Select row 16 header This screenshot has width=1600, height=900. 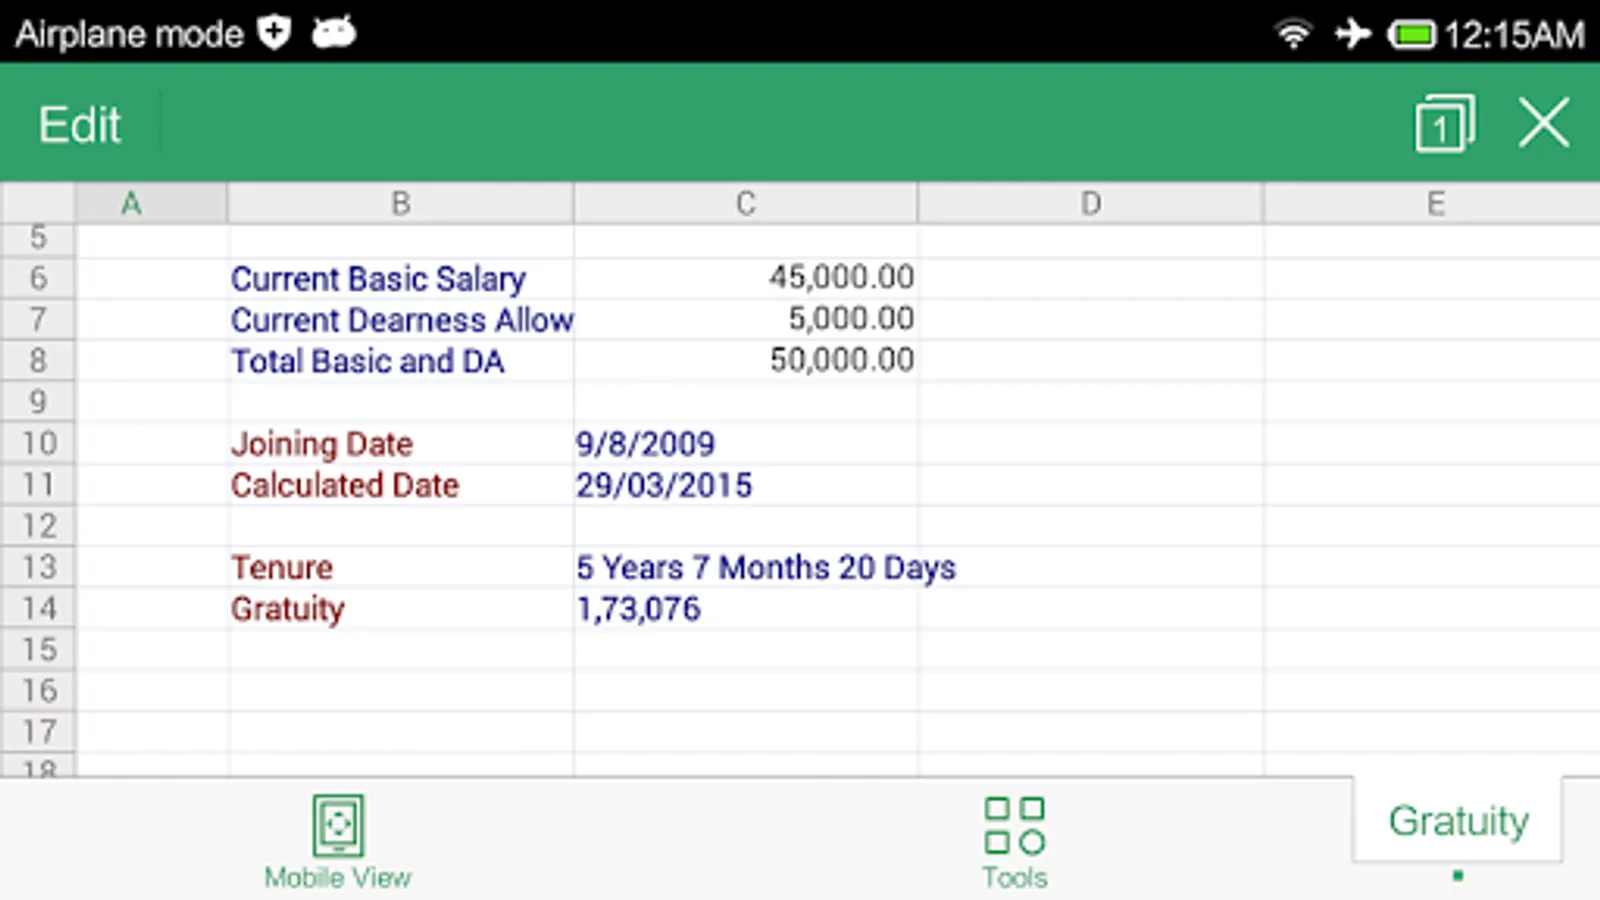pyautogui.click(x=38, y=690)
